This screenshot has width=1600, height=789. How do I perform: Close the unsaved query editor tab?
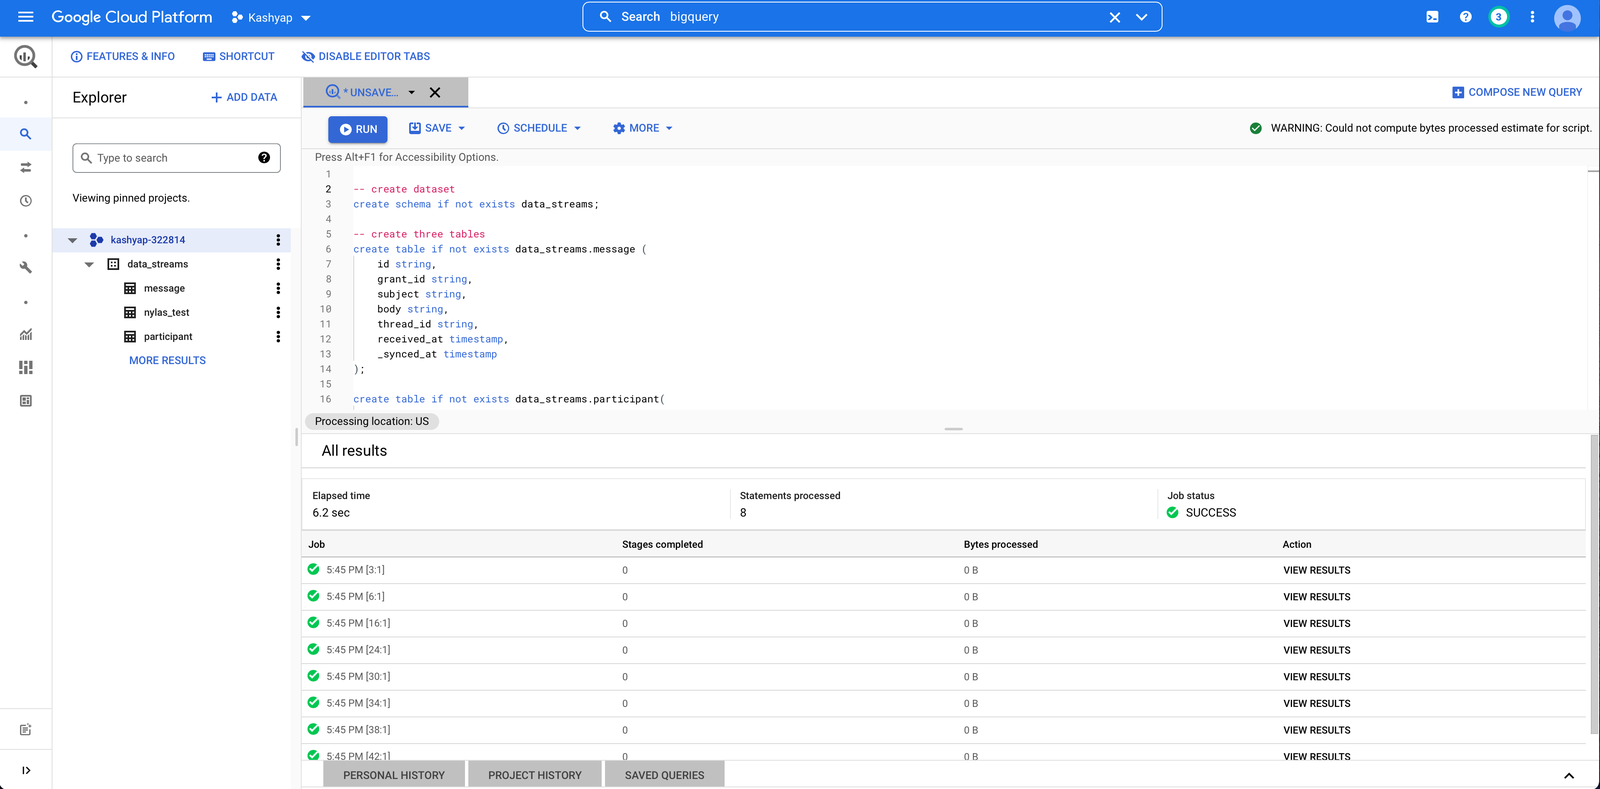(x=435, y=92)
